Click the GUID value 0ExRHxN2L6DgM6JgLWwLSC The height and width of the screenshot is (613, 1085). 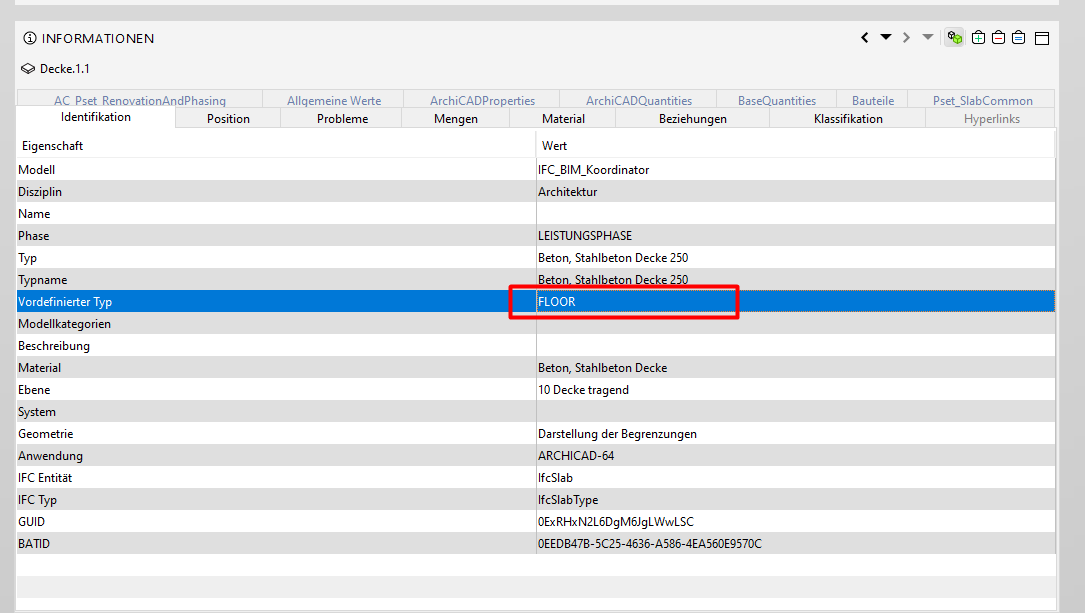click(x=616, y=522)
